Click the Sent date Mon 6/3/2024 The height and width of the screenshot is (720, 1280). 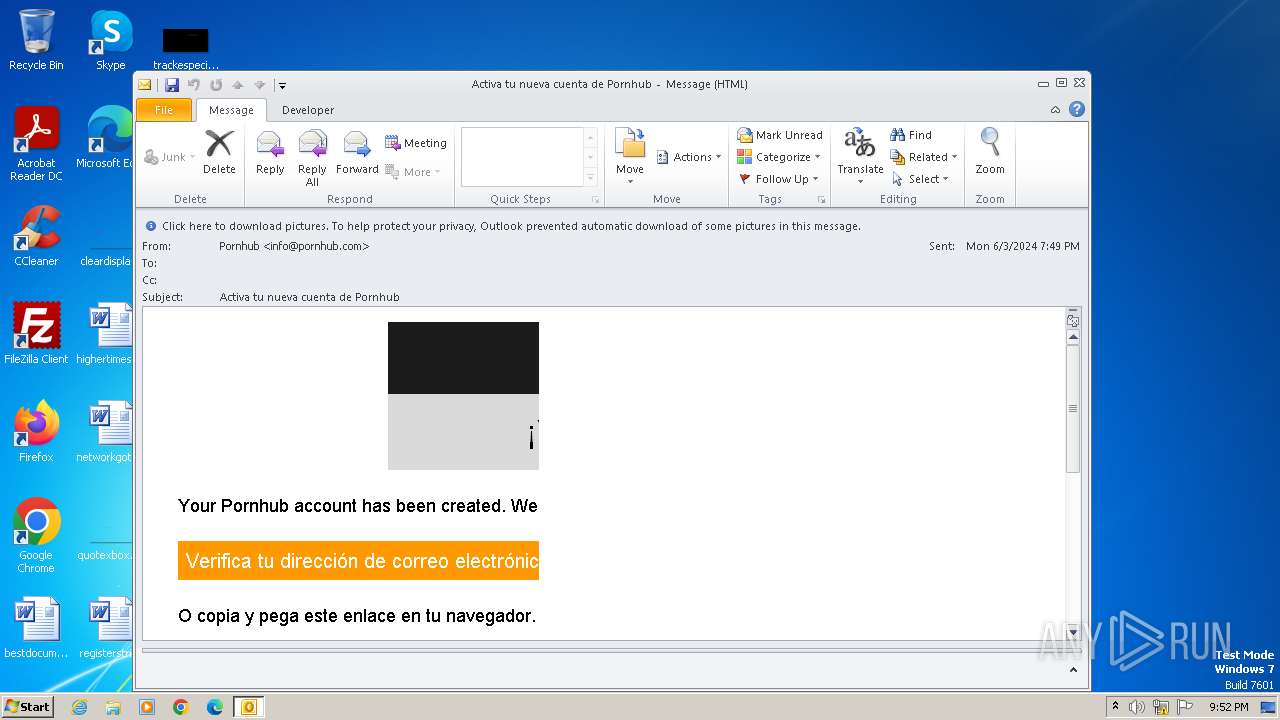click(x=1022, y=246)
